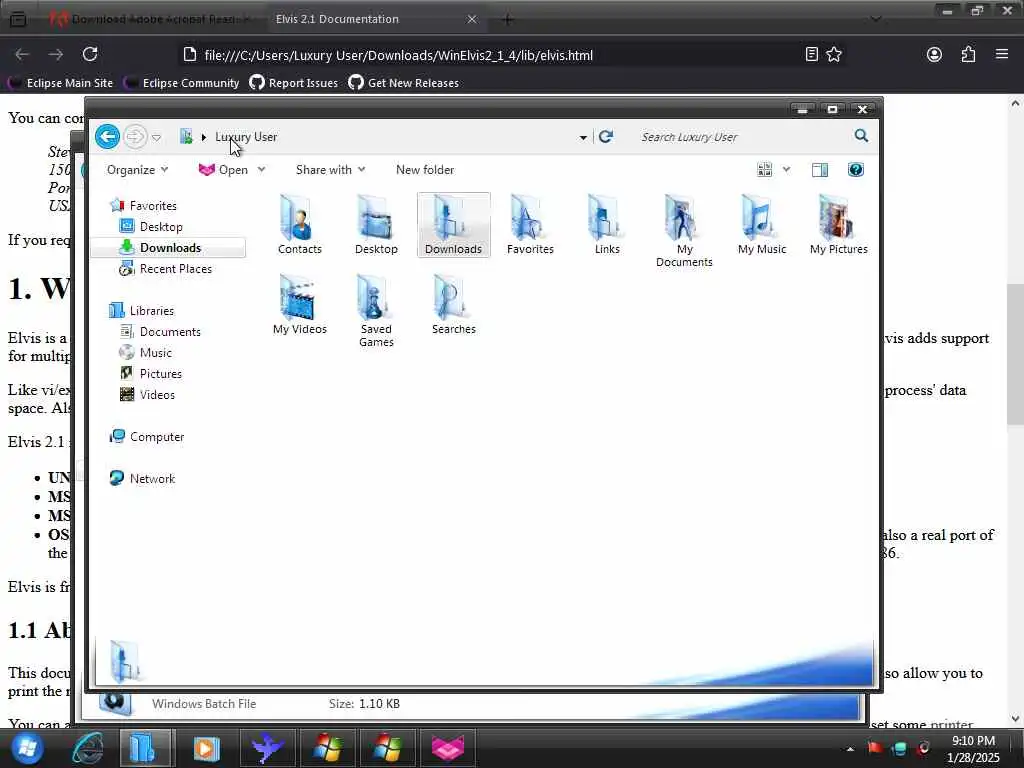1024x768 pixels.
Task: Open the Favorites folder in file list
Action: (x=530, y=225)
